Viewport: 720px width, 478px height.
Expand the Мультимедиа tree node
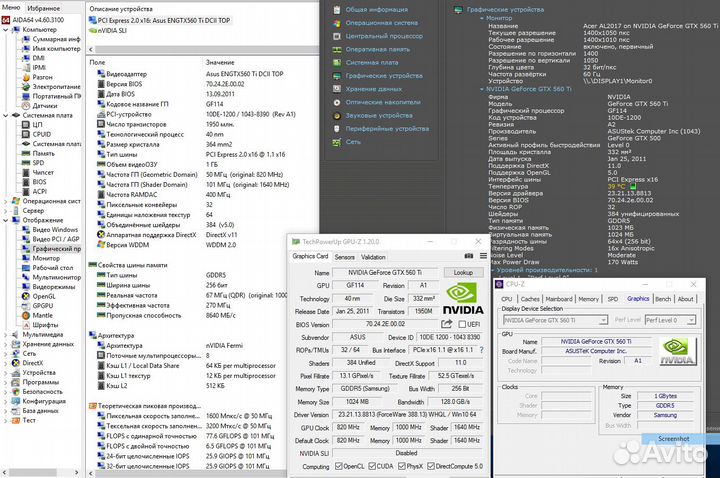click(6, 335)
